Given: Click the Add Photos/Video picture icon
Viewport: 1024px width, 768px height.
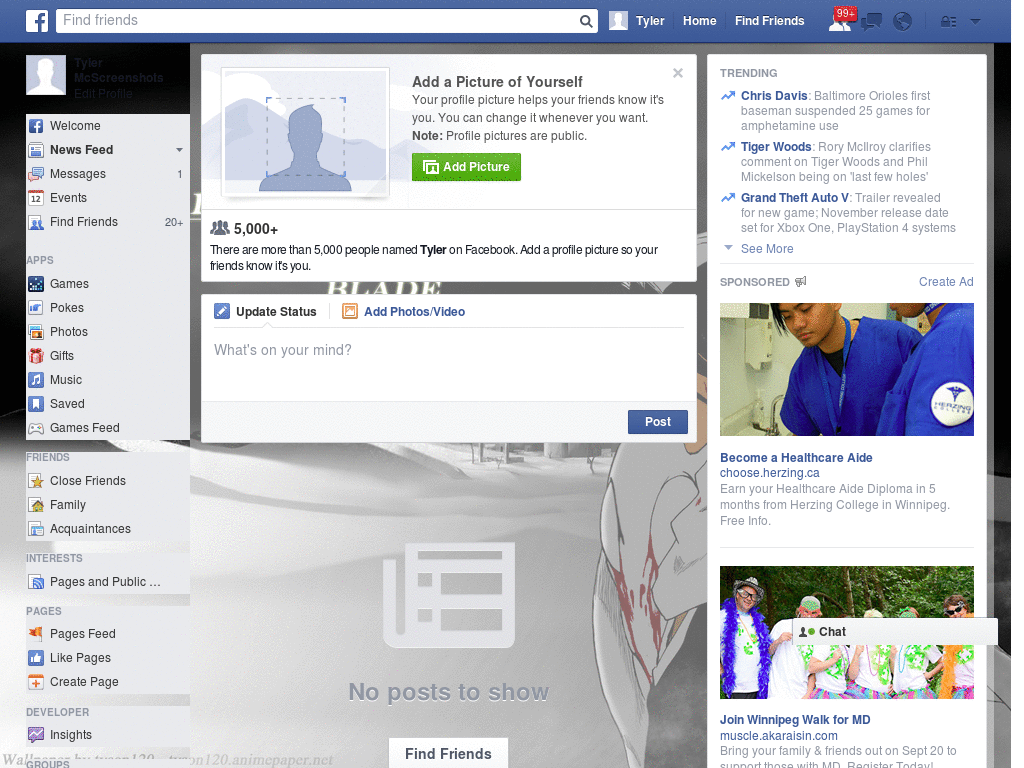Looking at the screenshot, I should tap(350, 312).
